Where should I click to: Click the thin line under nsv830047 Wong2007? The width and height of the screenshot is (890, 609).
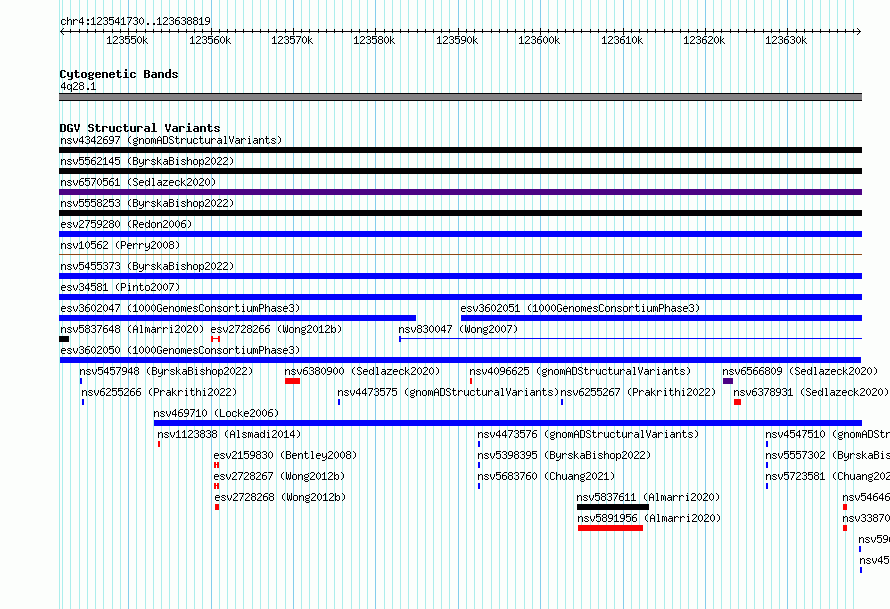631,339
